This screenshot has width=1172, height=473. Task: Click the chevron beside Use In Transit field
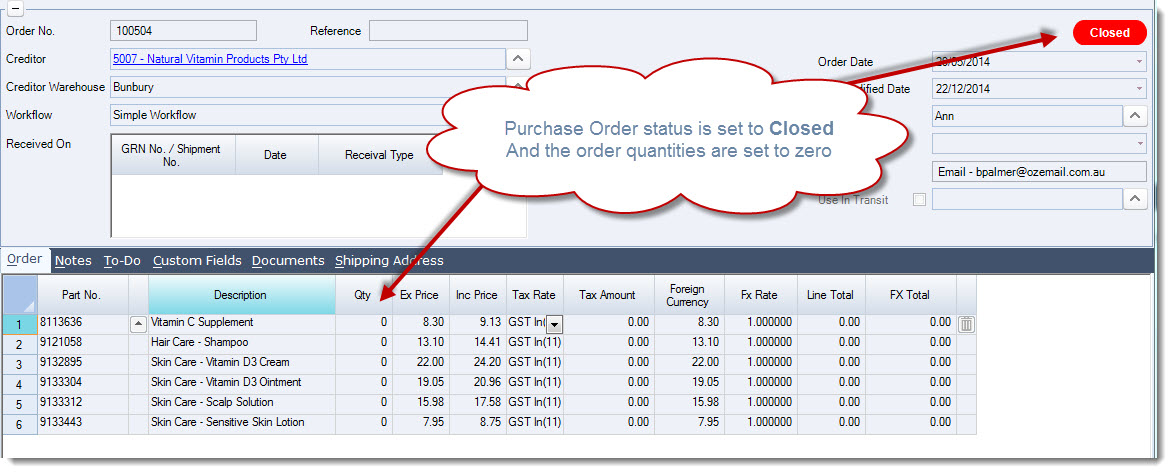(x=1135, y=199)
